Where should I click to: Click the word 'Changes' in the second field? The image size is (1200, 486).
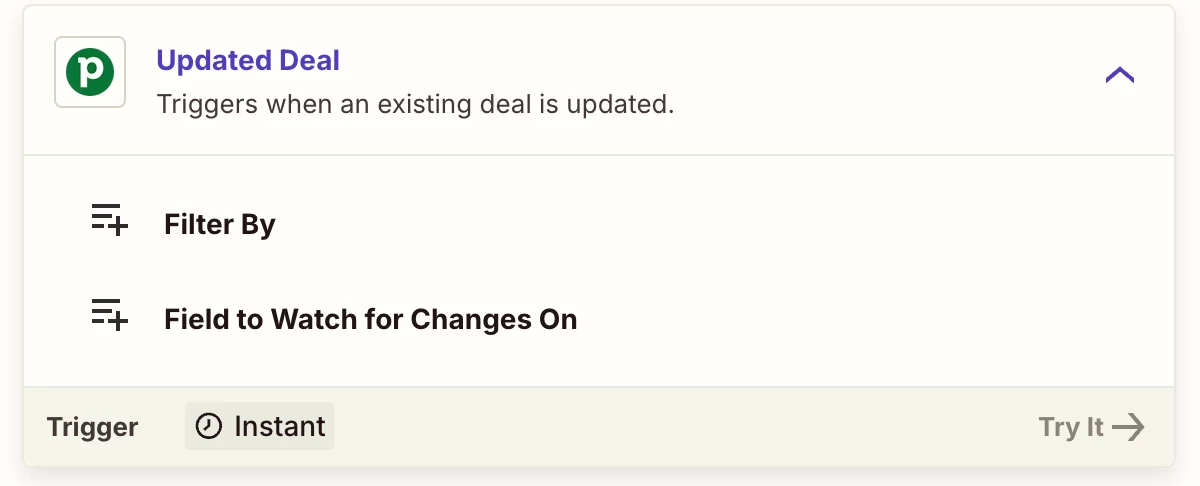(x=467, y=320)
